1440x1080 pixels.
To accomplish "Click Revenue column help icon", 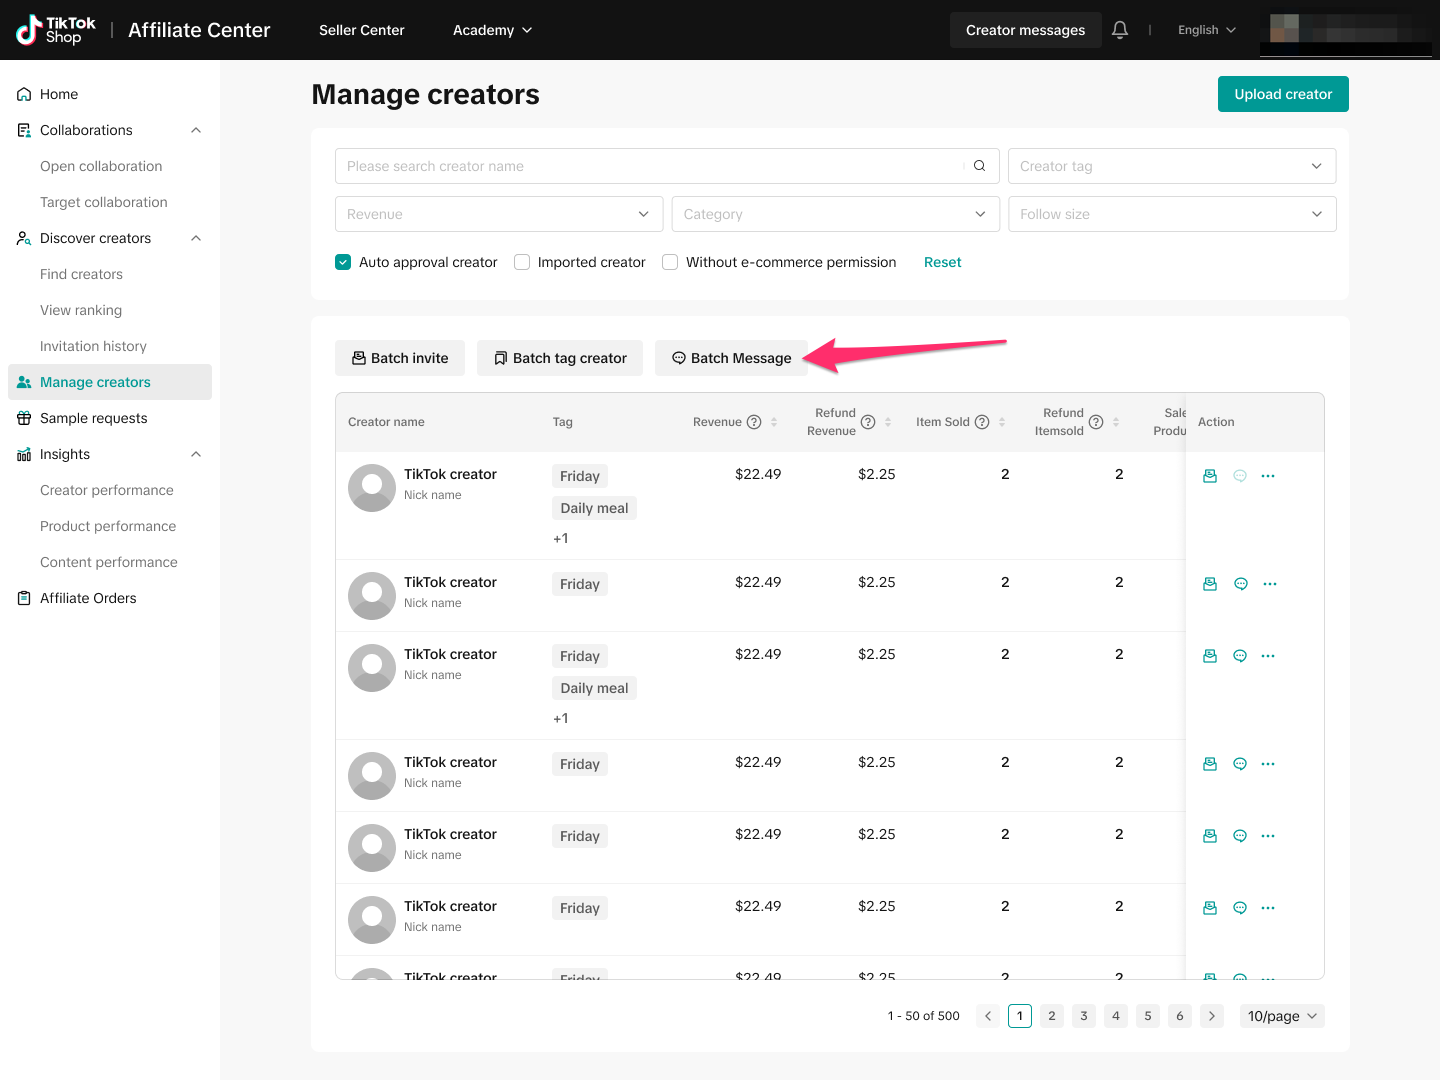I will [754, 422].
